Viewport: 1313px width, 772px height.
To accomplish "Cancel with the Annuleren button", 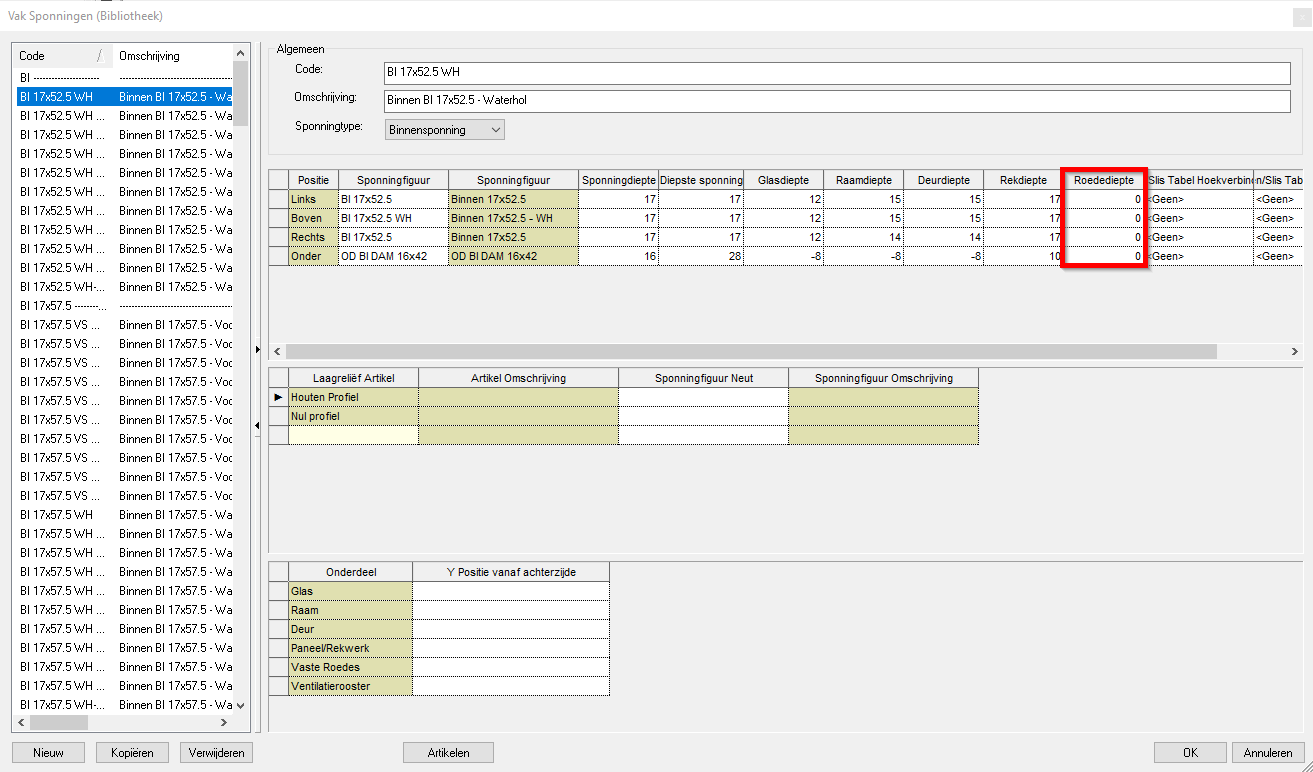I will (1267, 752).
